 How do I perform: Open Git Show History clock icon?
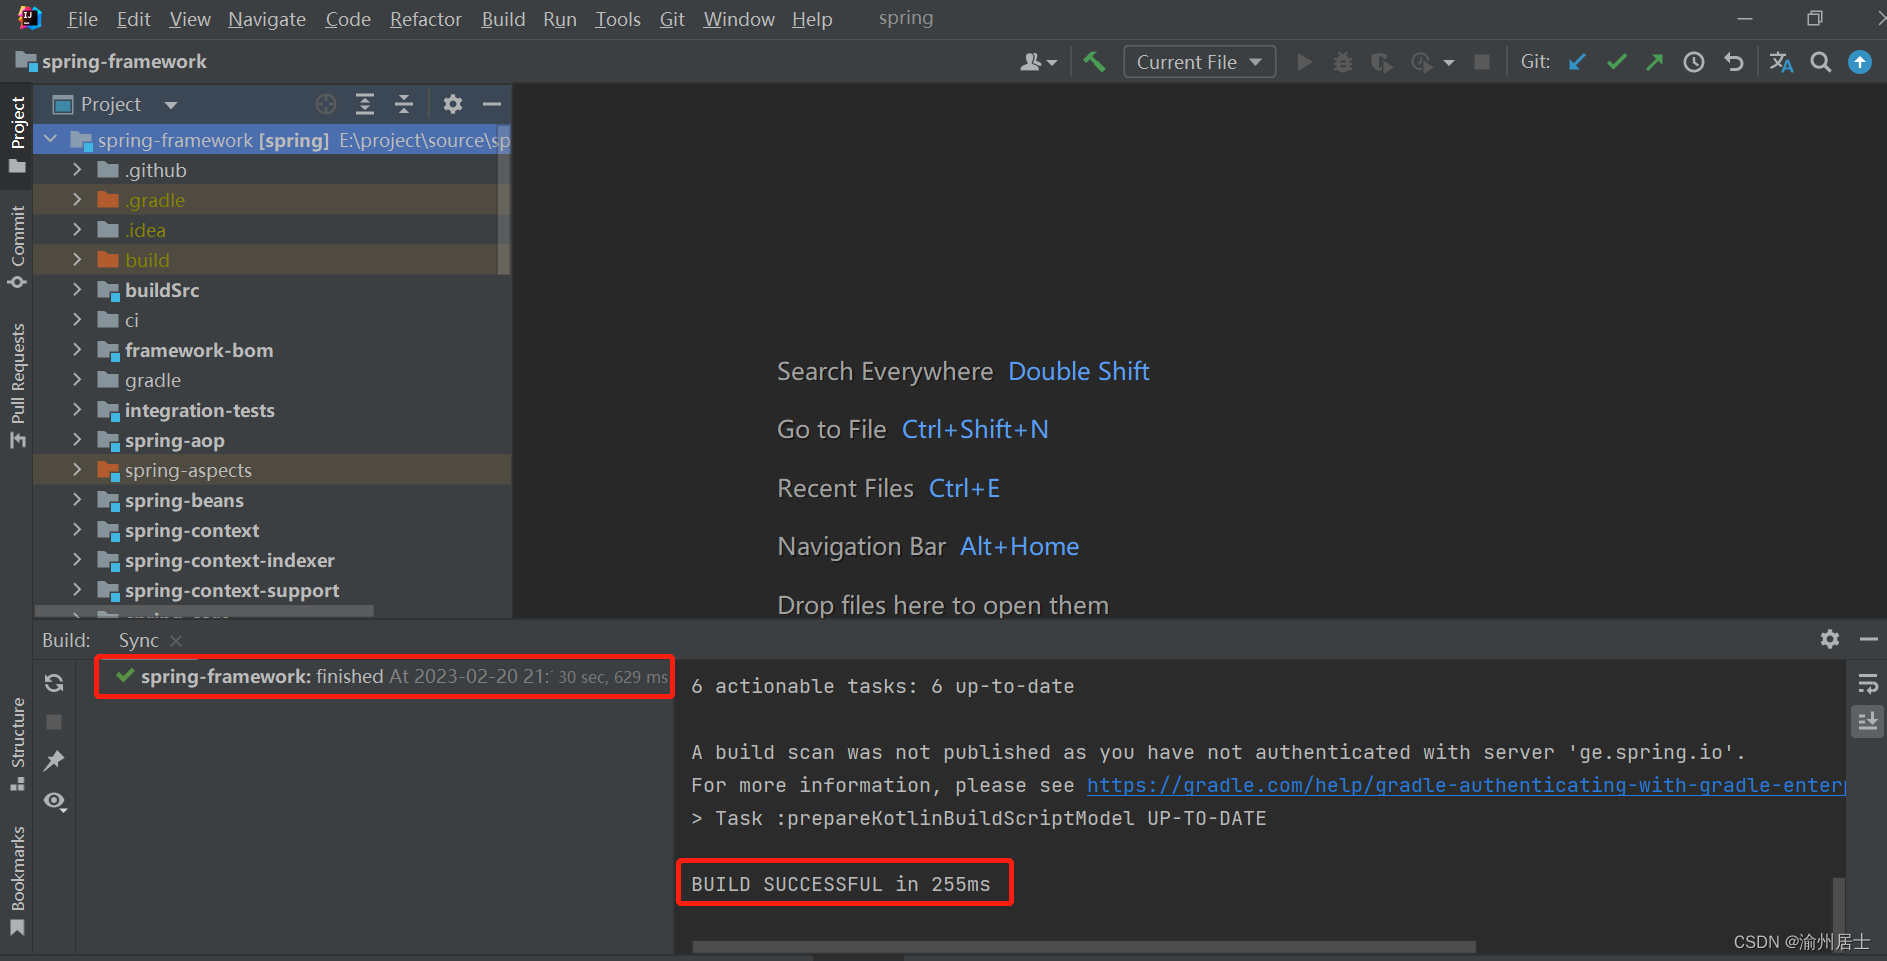click(1694, 62)
